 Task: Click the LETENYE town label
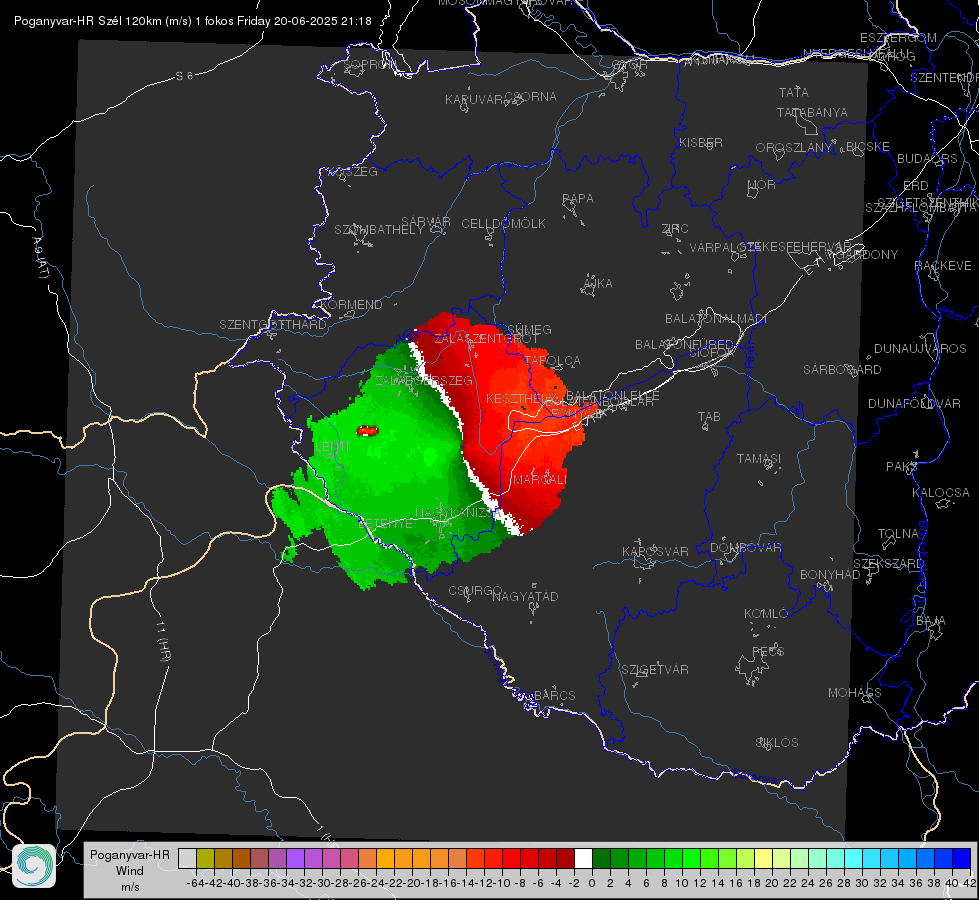click(385, 524)
